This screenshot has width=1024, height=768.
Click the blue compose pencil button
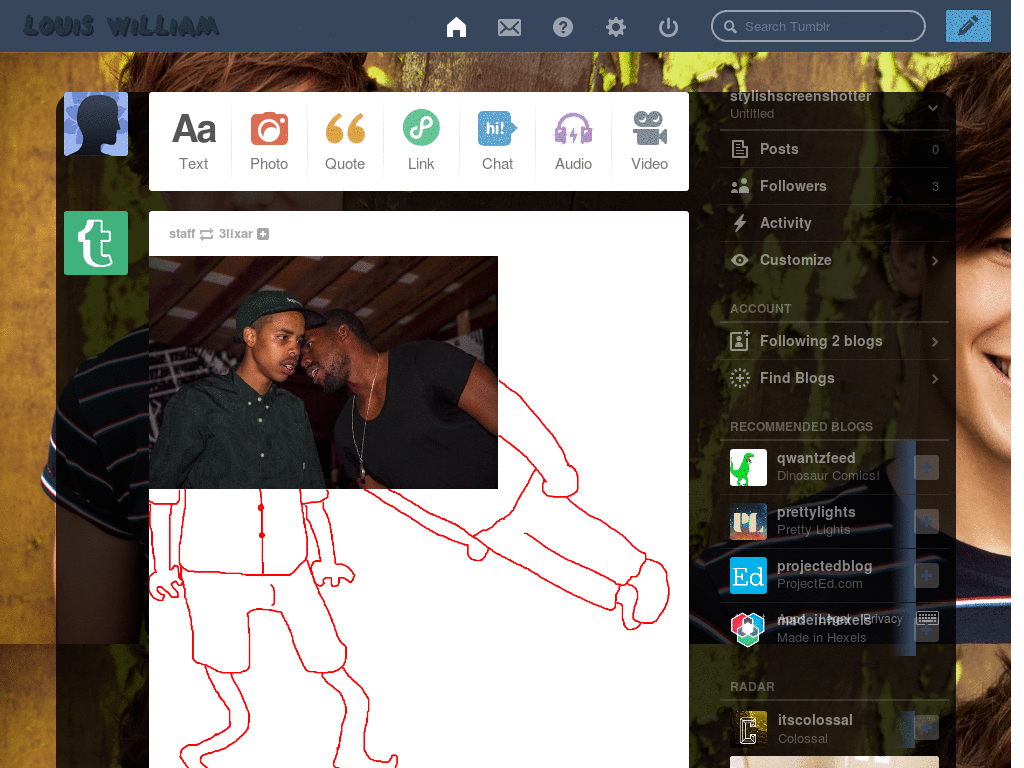[968, 26]
